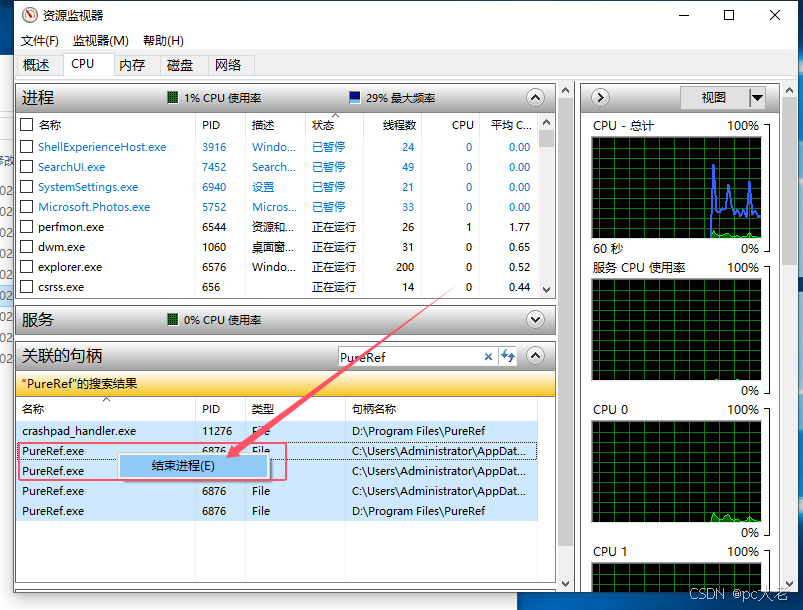Image resolution: width=803 pixels, height=610 pixels.
Task: Select PureRef.exe row with D:\Program Files\PureRef
Action: click(x=277, y=511)
